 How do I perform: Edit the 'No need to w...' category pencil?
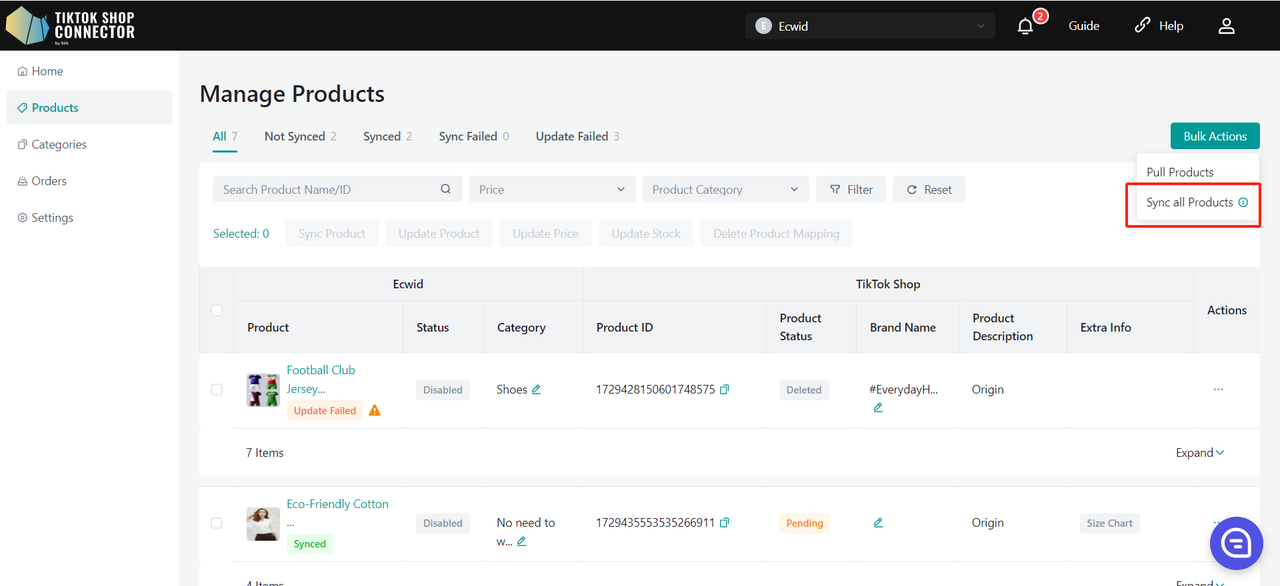(x=521, y=541)
